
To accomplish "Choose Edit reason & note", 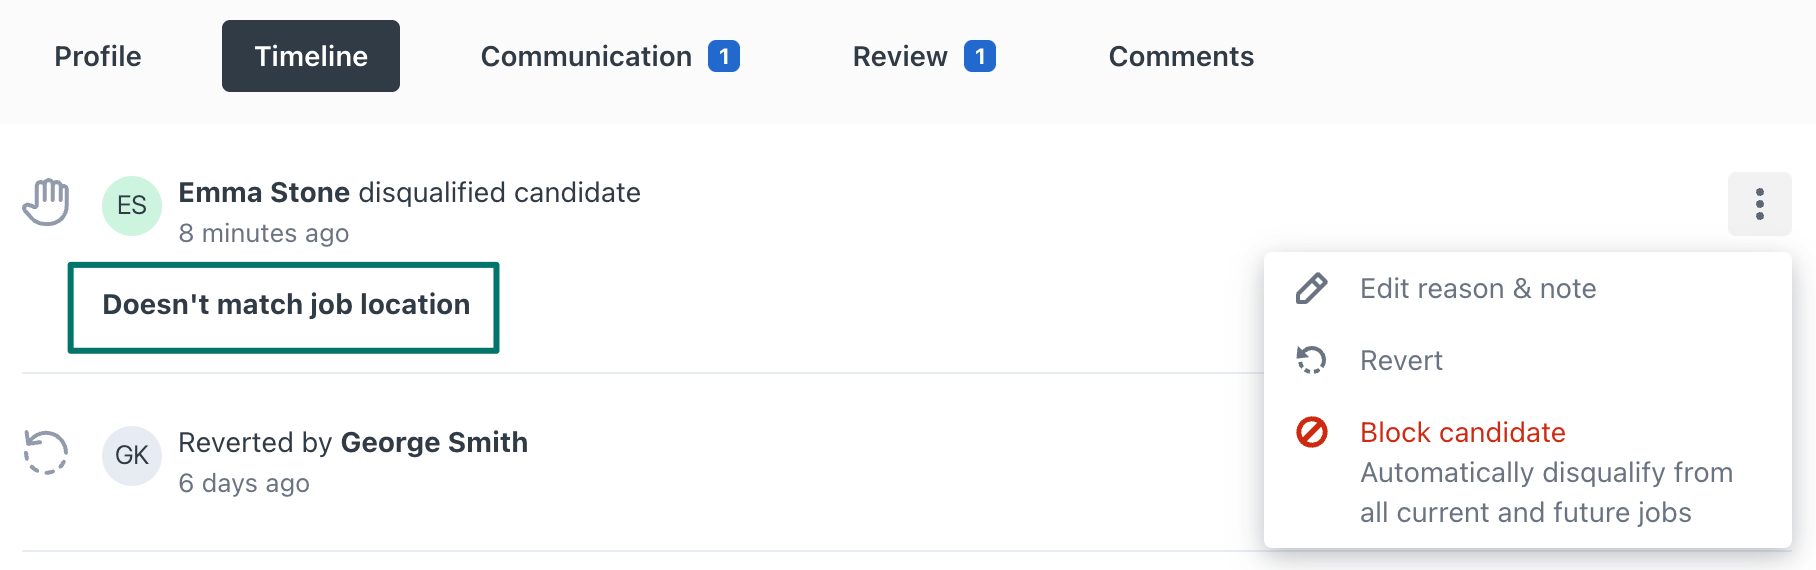I will (1478, 289).
